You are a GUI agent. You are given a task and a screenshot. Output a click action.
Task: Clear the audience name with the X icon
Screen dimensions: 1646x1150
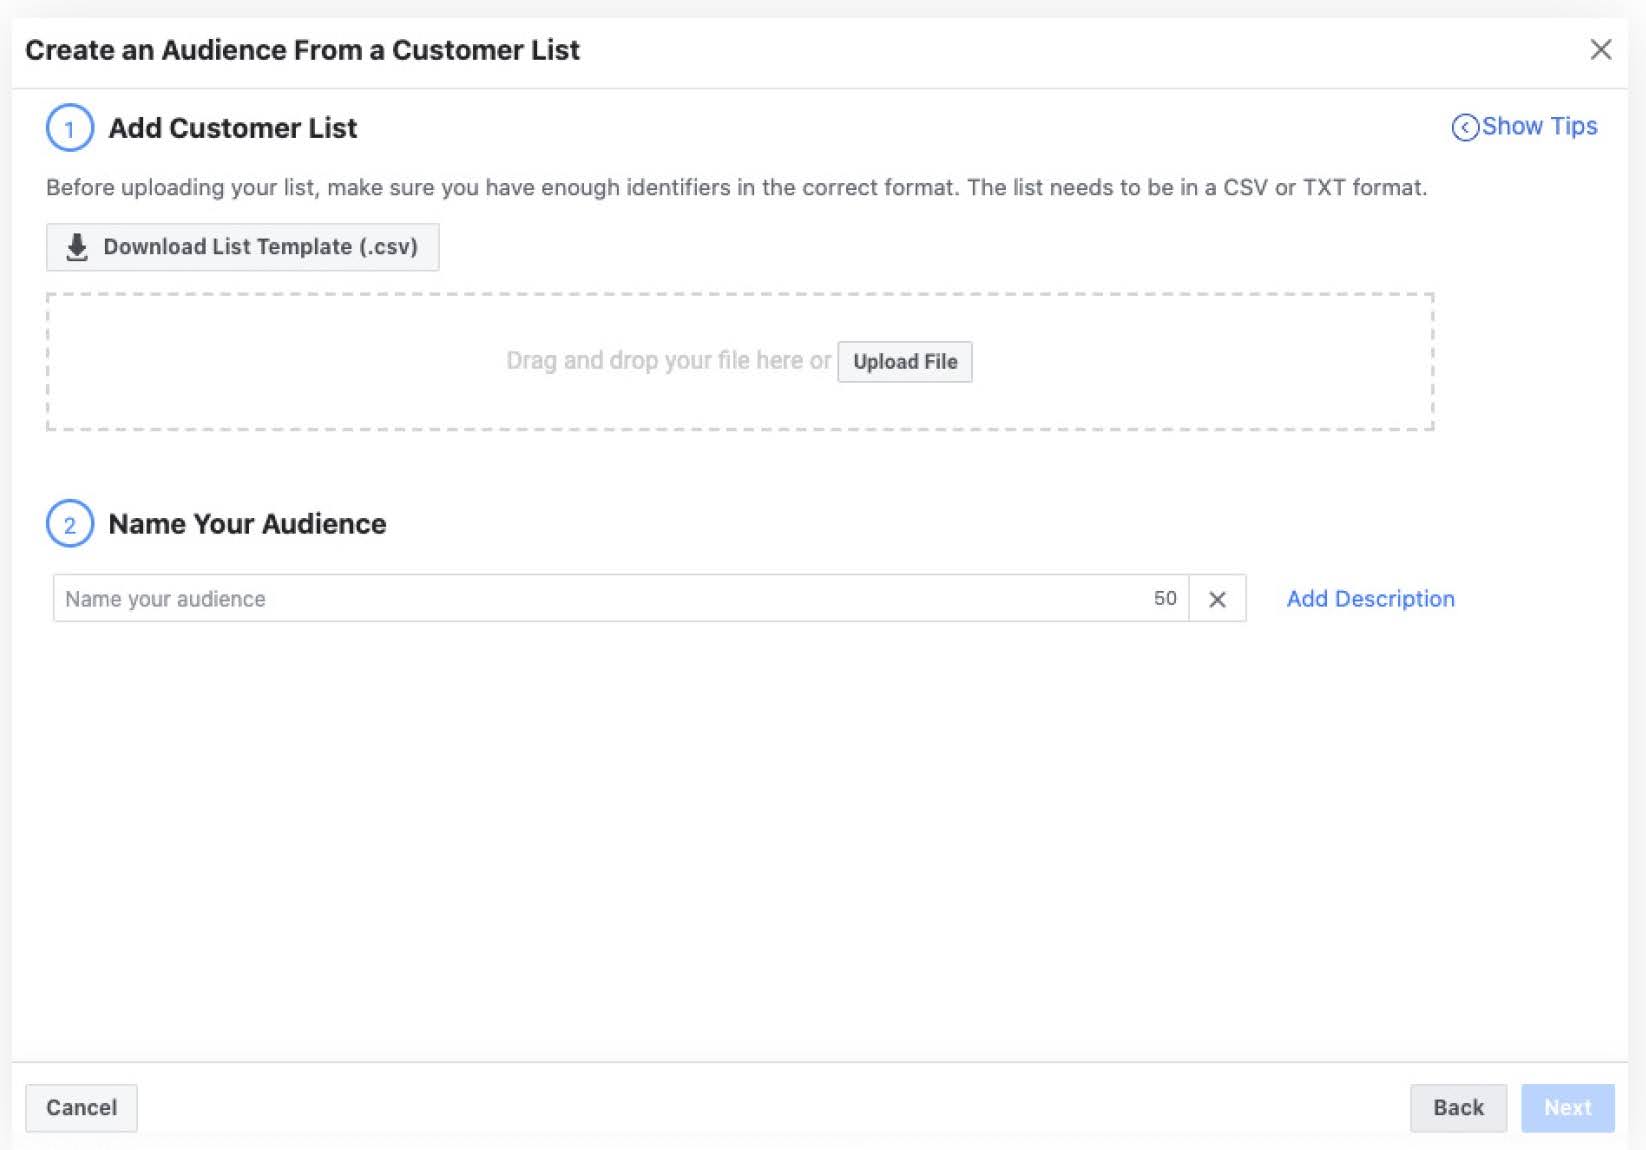1217,599
